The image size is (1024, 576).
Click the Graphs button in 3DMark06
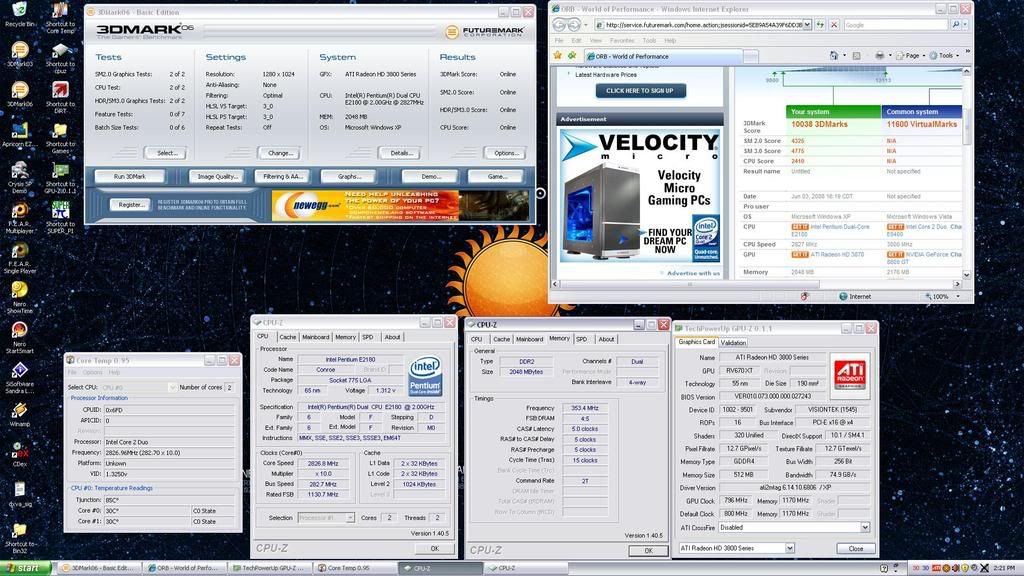[x=349, y=176]
